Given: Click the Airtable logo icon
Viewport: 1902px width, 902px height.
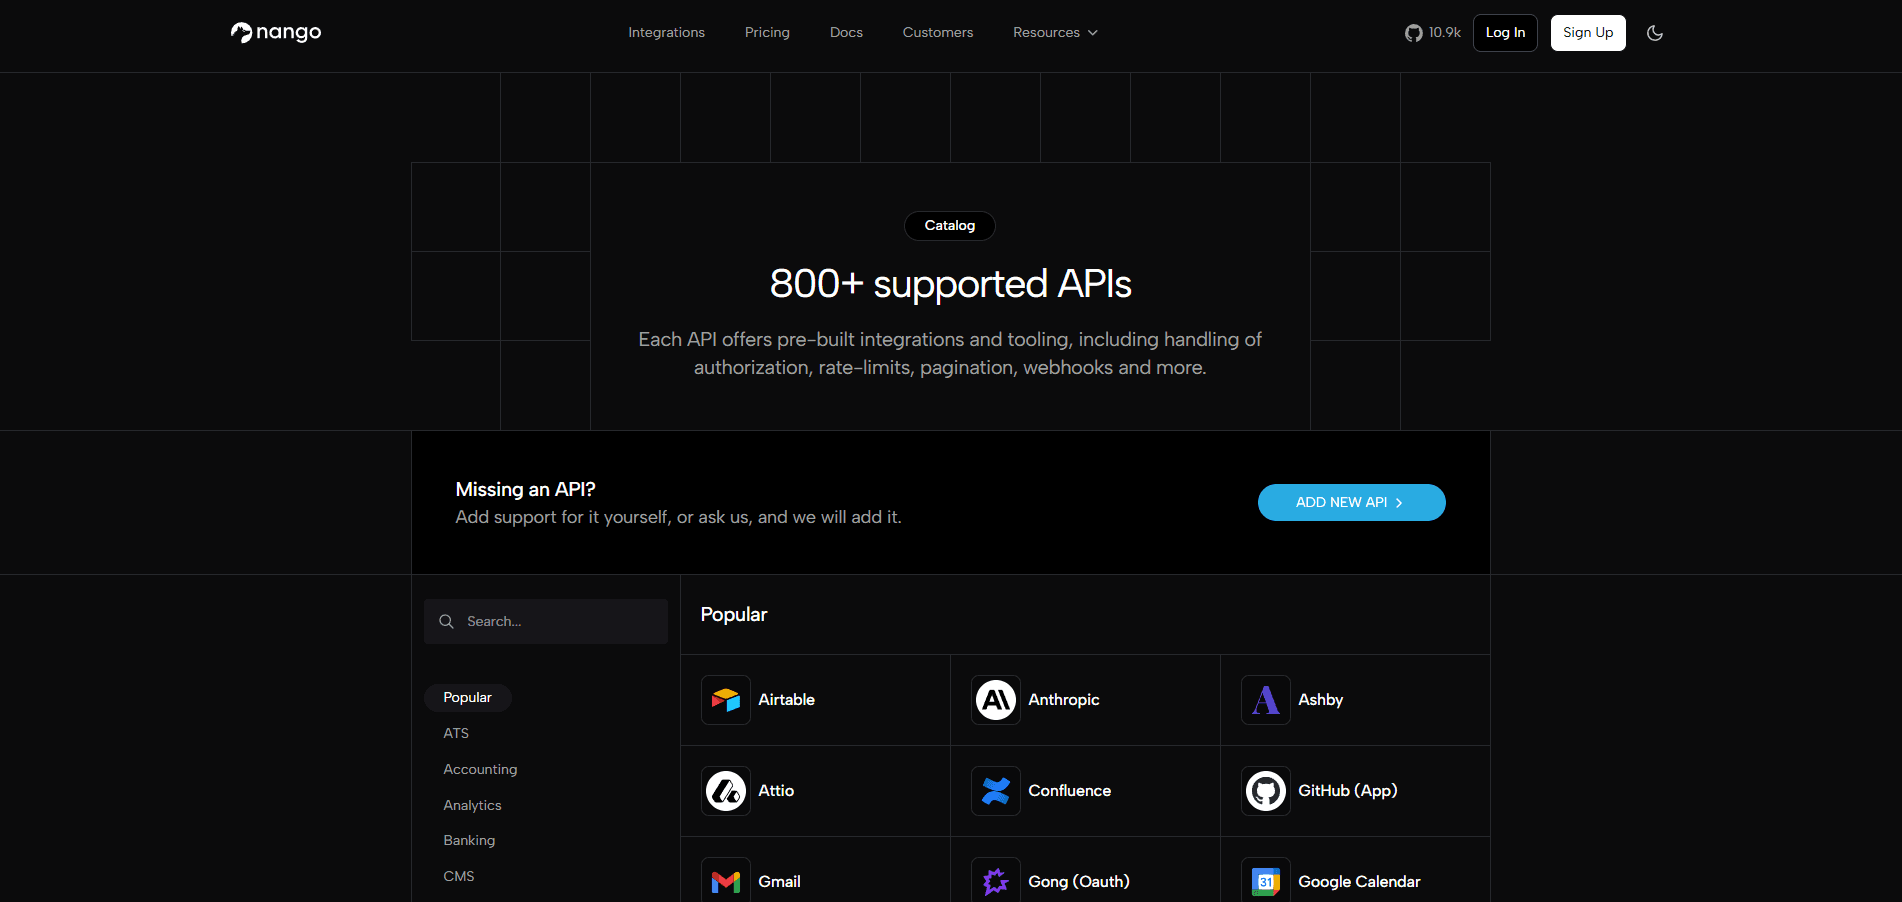Looking at the screenshot, I should pos(726,700).
